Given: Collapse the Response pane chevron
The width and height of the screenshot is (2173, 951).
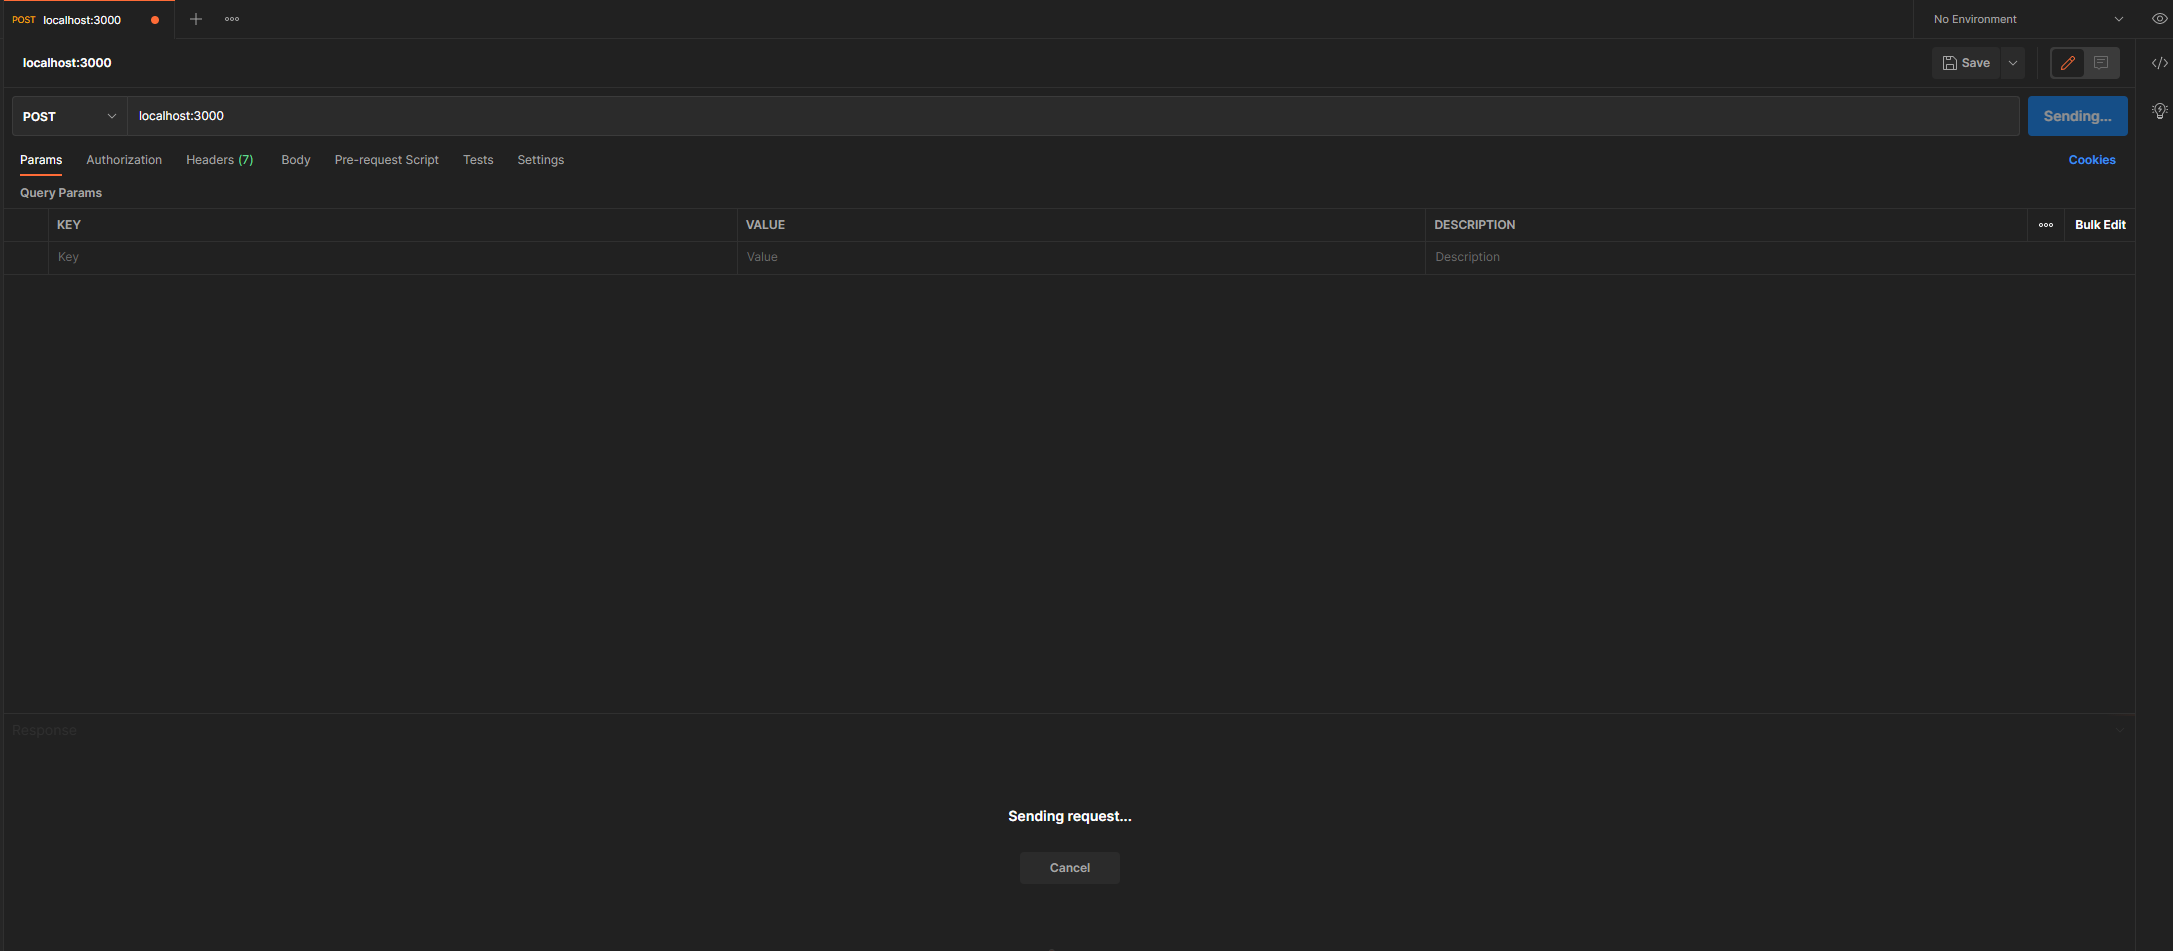Looking at the screenshot, I should coord(2119,730).
